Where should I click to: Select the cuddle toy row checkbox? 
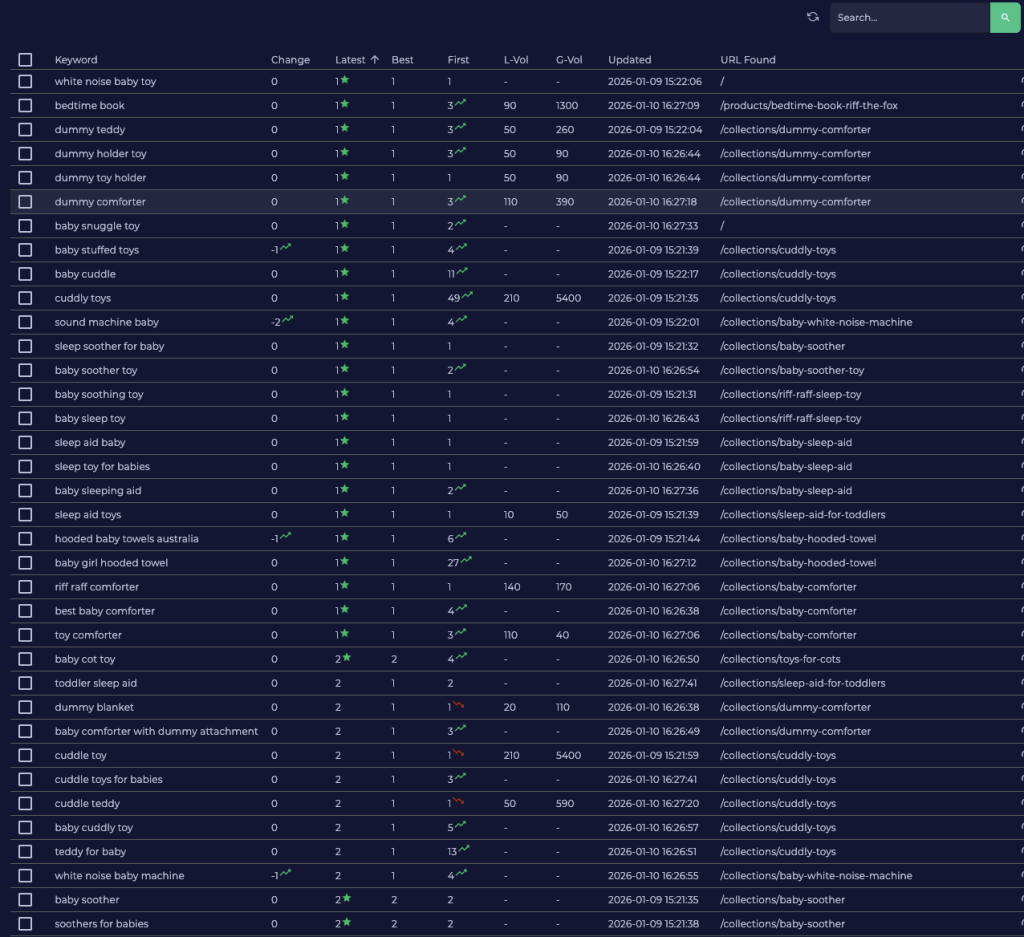coord(25,756)
